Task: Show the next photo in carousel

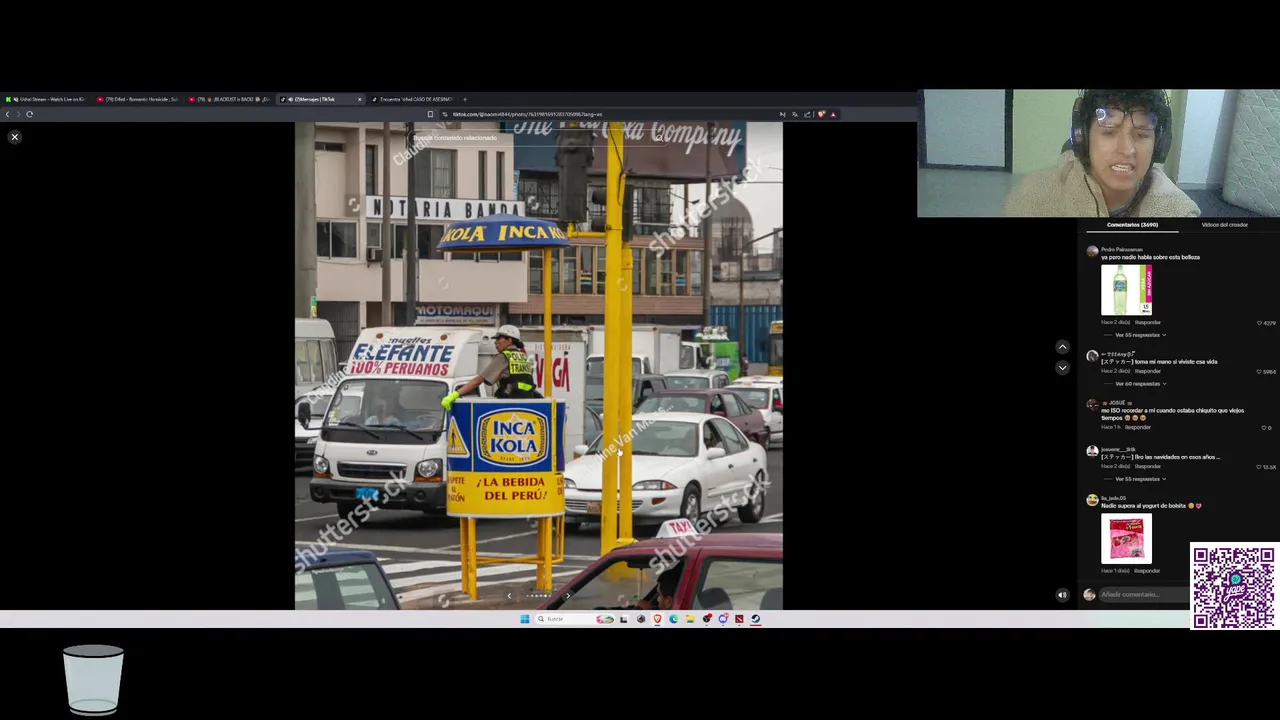Action: [567, 596]
